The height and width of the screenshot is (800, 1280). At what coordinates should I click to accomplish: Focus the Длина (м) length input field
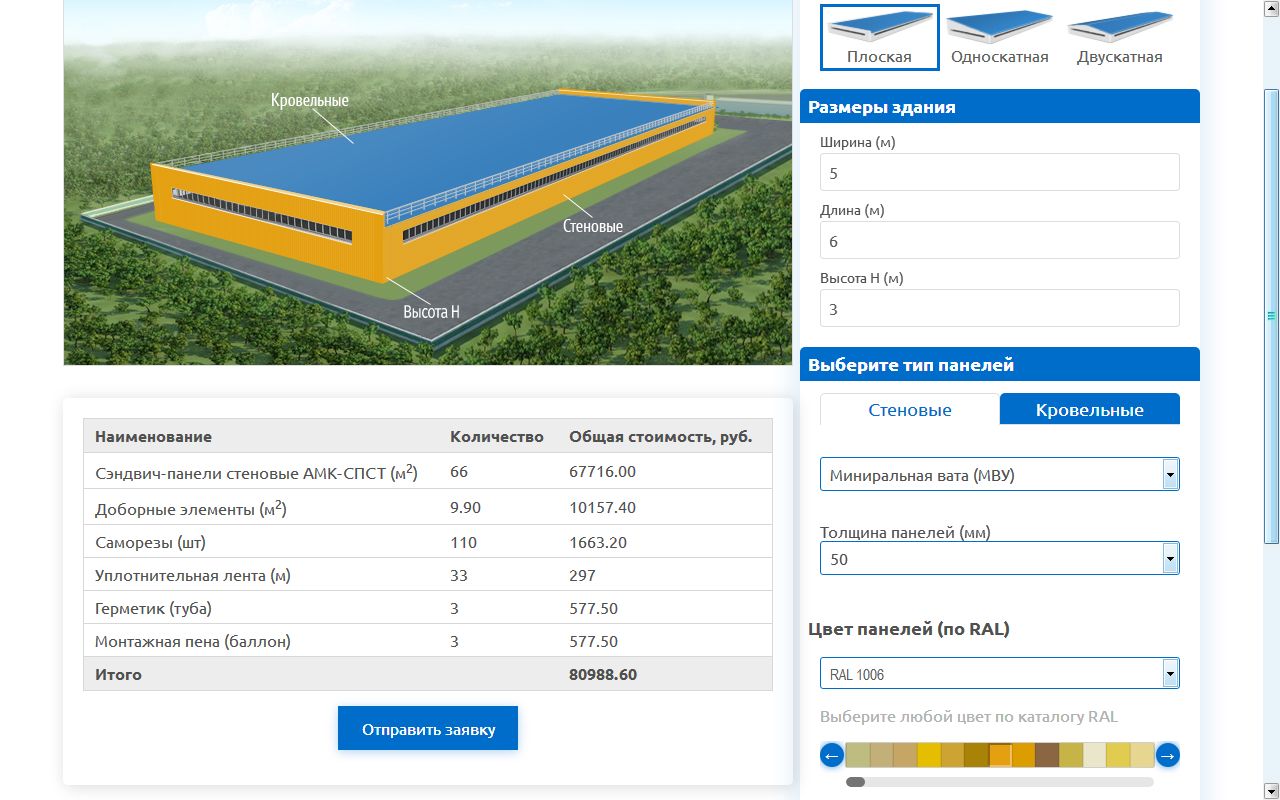click(x=1000, y=240)
